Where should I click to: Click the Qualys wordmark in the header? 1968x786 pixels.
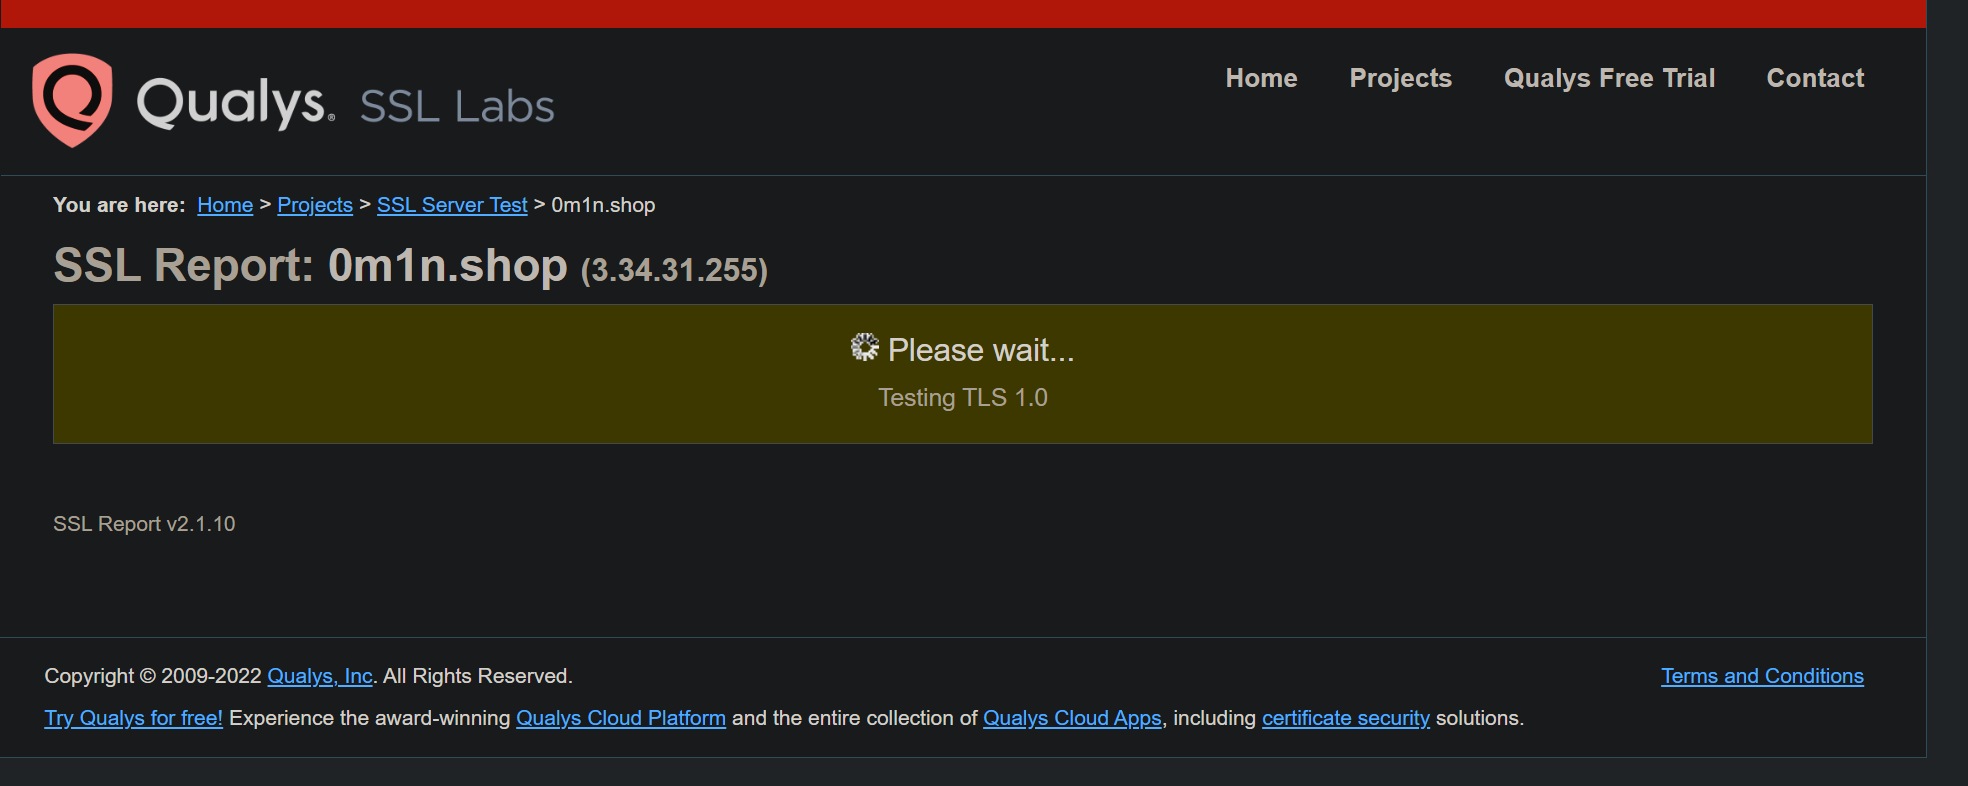pos(236,103)
